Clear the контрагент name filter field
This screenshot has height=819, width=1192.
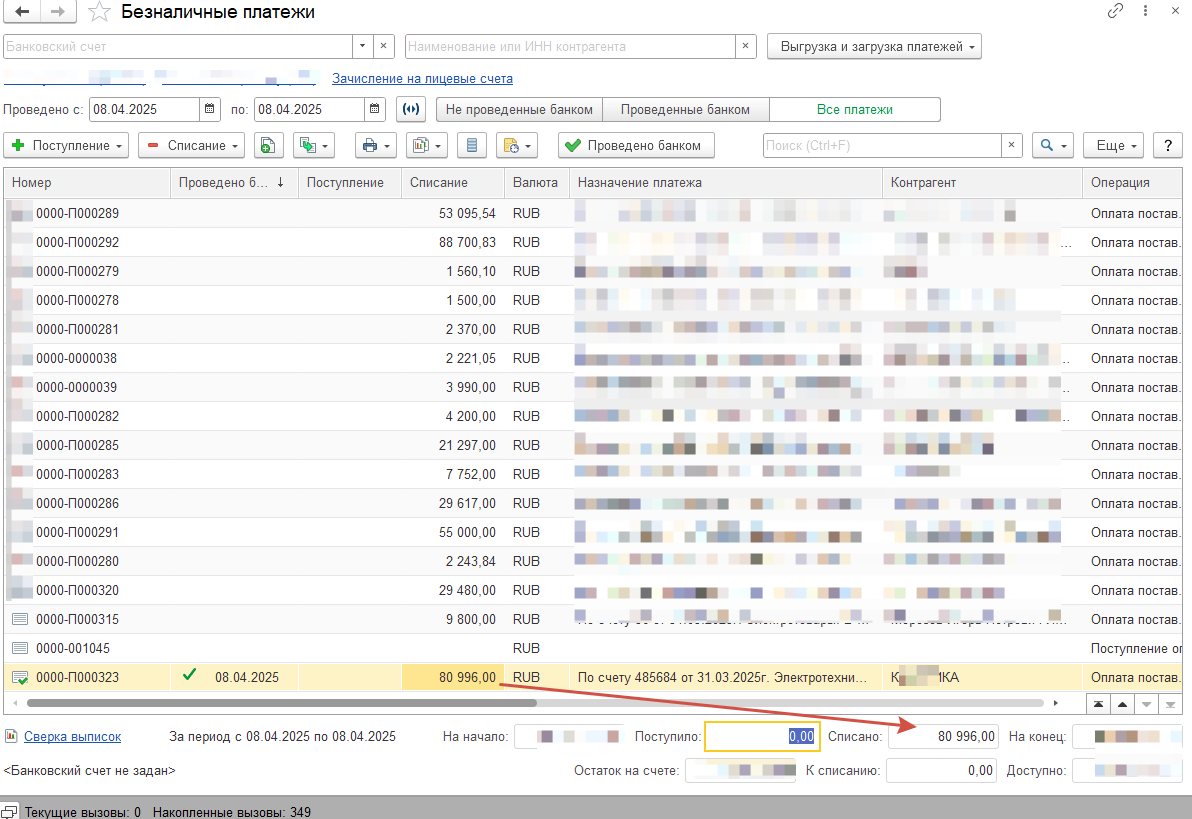pos(746,46)
